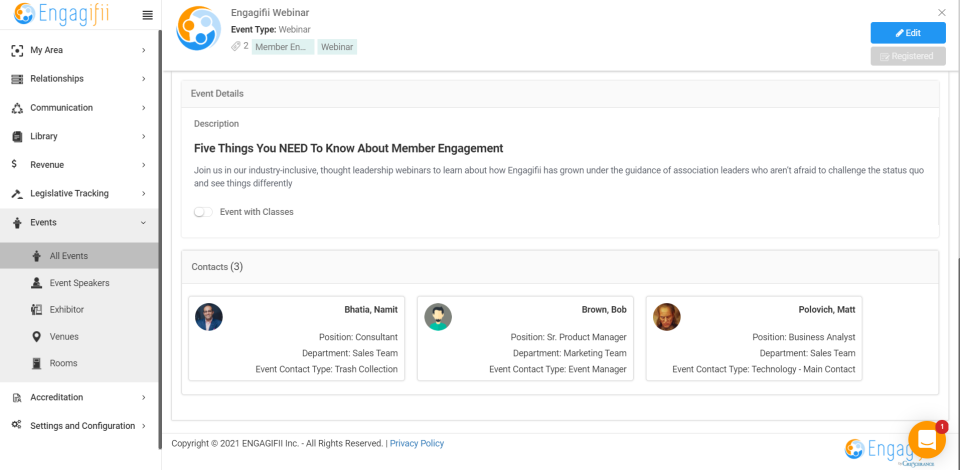960x470 pixels.
Task: Click the Engagifii Webinar event logo
Action: (198, 29)
